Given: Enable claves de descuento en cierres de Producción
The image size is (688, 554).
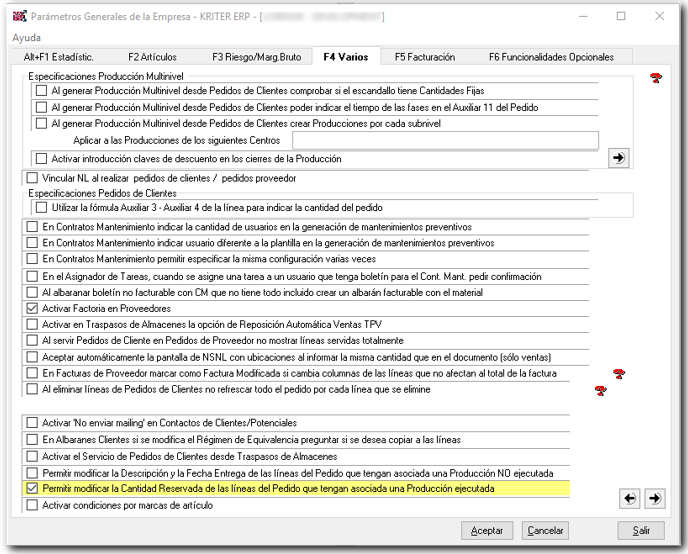Looking at the screenshot, I should point(41,159).
